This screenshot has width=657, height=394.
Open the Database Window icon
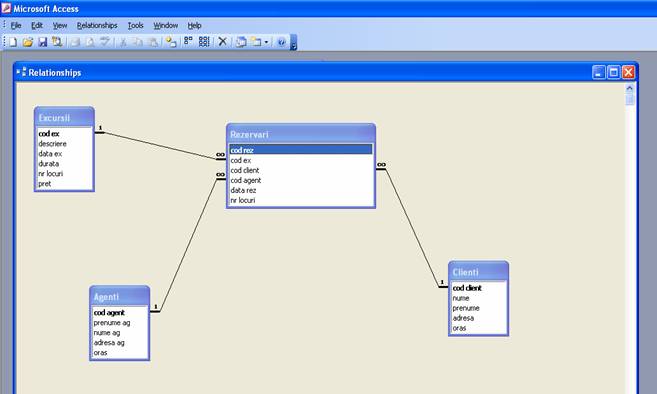point(241,42)
